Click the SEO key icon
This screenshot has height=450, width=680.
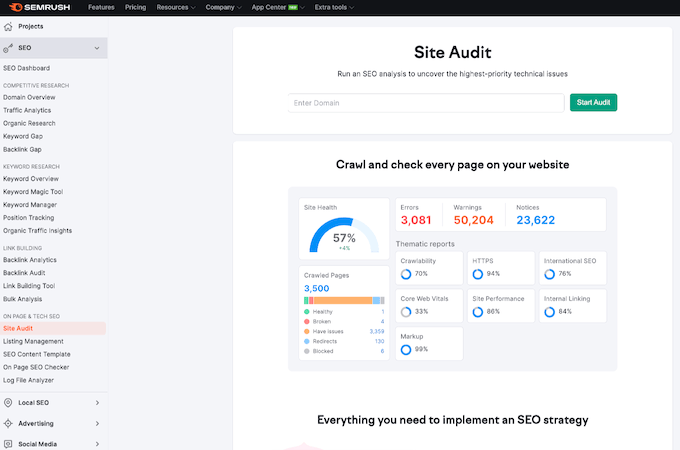tap(8, 48)
